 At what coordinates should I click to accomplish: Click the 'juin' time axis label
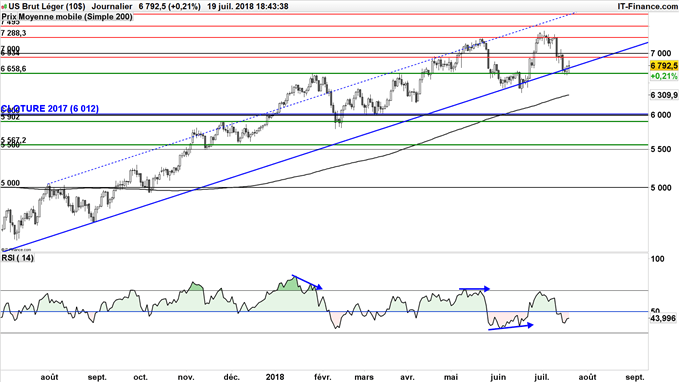(x=498, y=377)
